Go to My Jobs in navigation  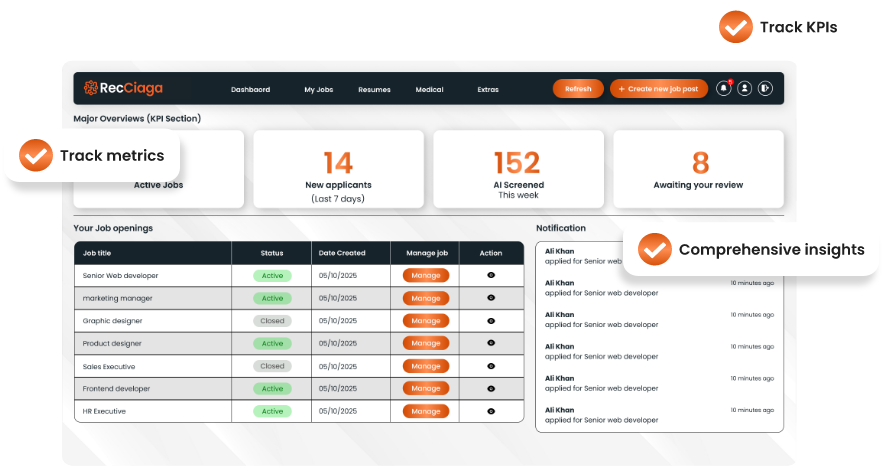click(x=319, y=89)
